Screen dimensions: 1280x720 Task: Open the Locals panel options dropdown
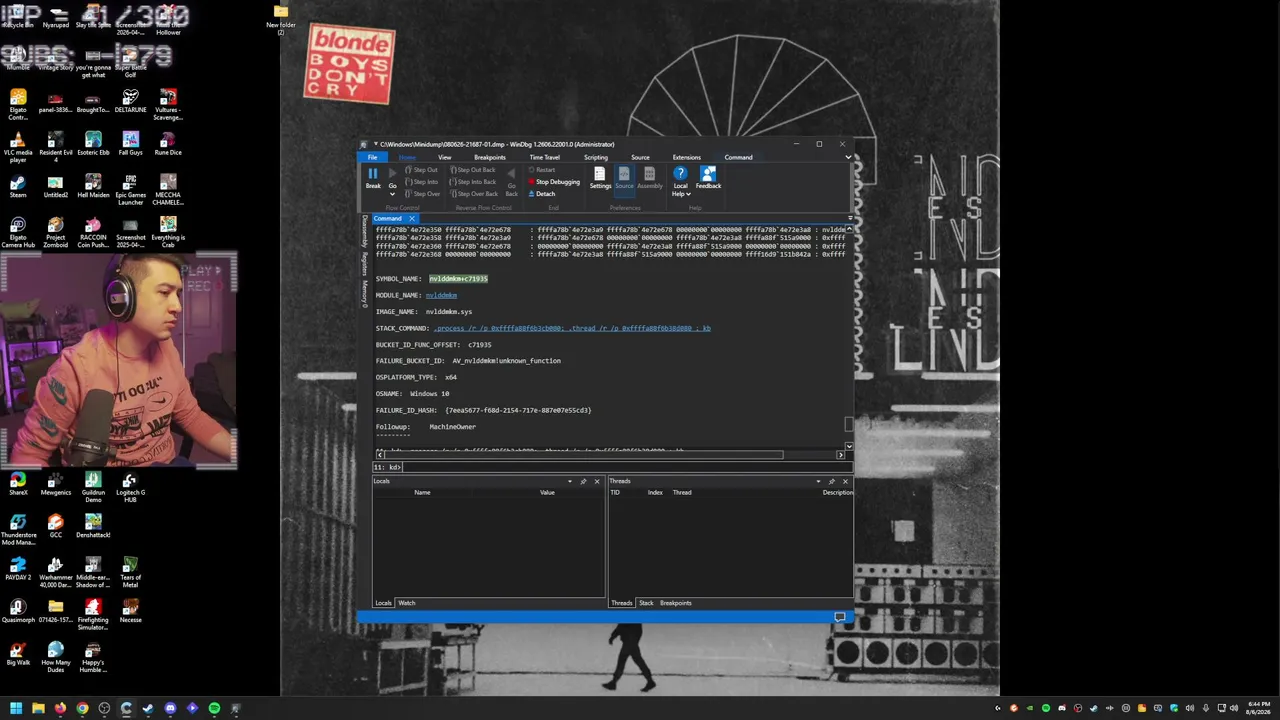tap(570, 482)
